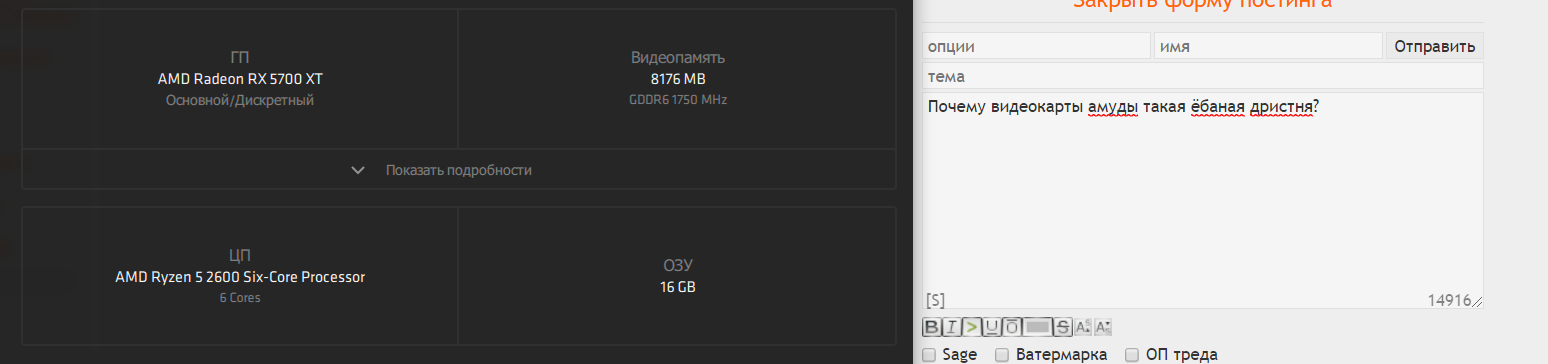Grab the textarea resize handle corner
Screen dimensions: 1548x364
tap(1477, 302)
